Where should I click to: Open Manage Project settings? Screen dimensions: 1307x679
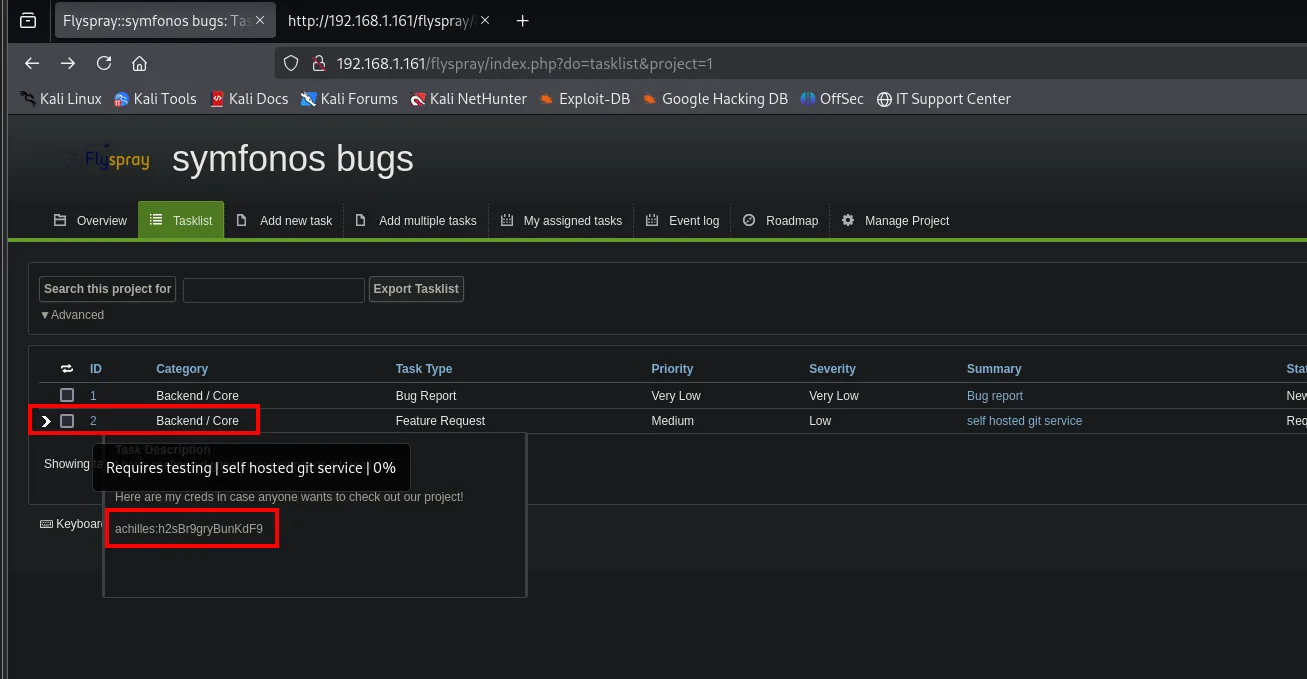(895, 220)
